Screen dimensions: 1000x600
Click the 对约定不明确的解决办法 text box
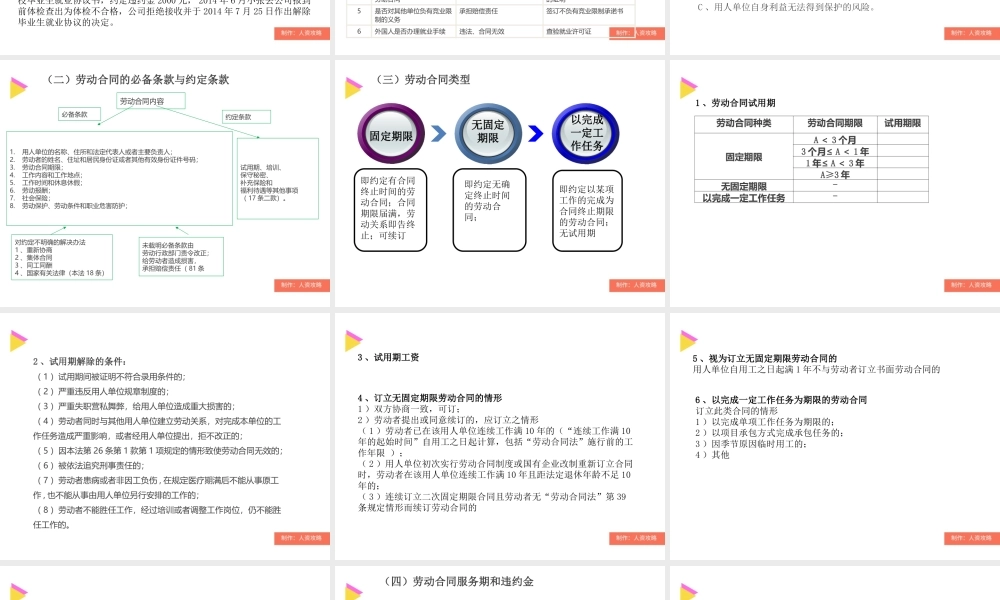tap(62, 256)
